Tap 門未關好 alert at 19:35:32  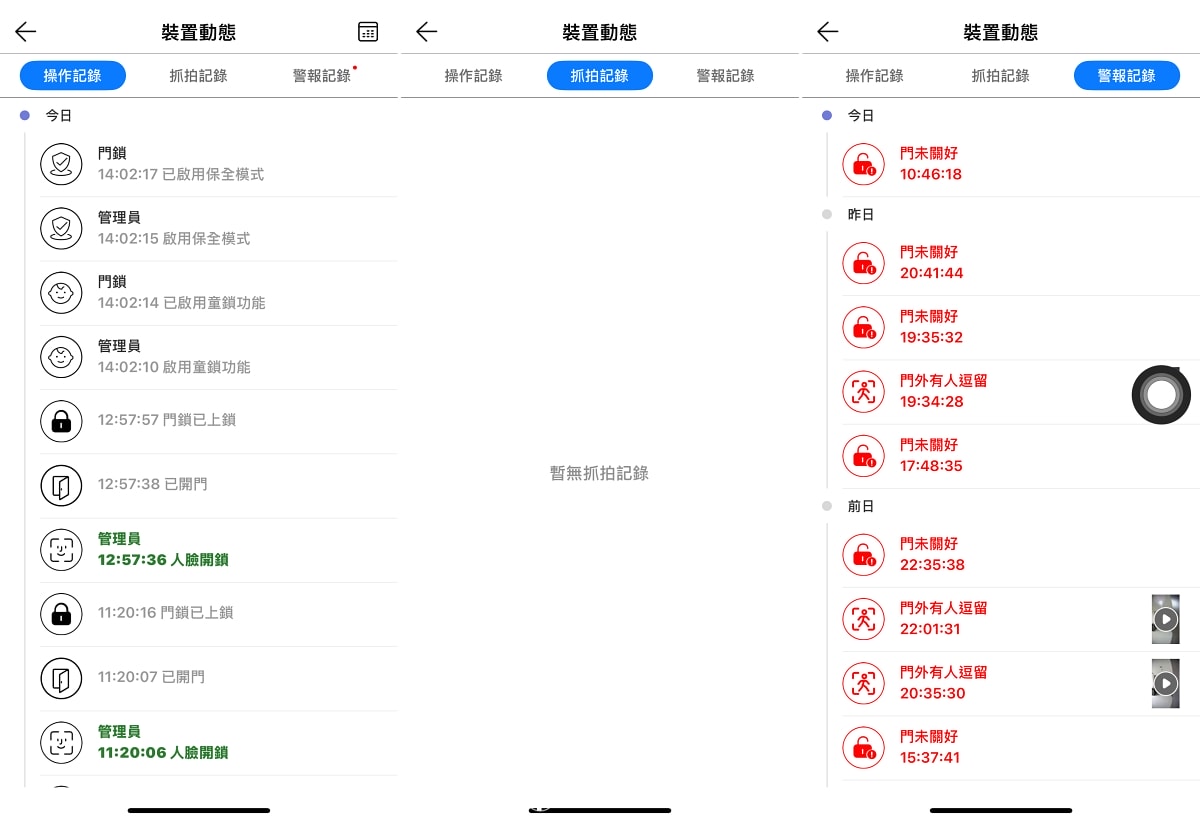click(931, 327)
